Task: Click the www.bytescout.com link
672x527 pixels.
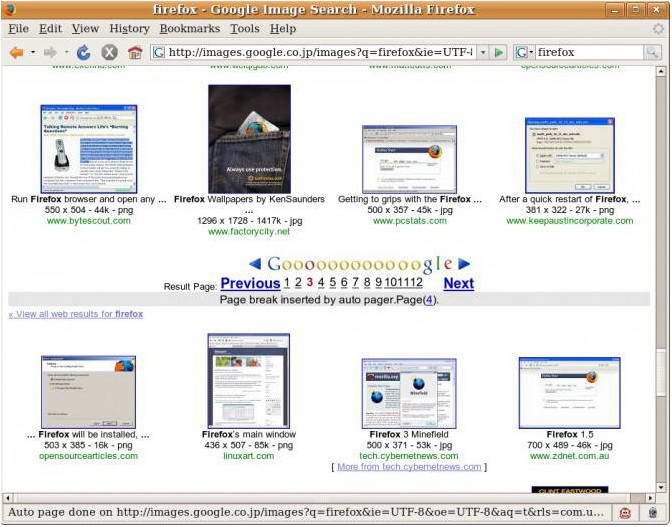Action: pyautogui.click(x=89, y=221)
